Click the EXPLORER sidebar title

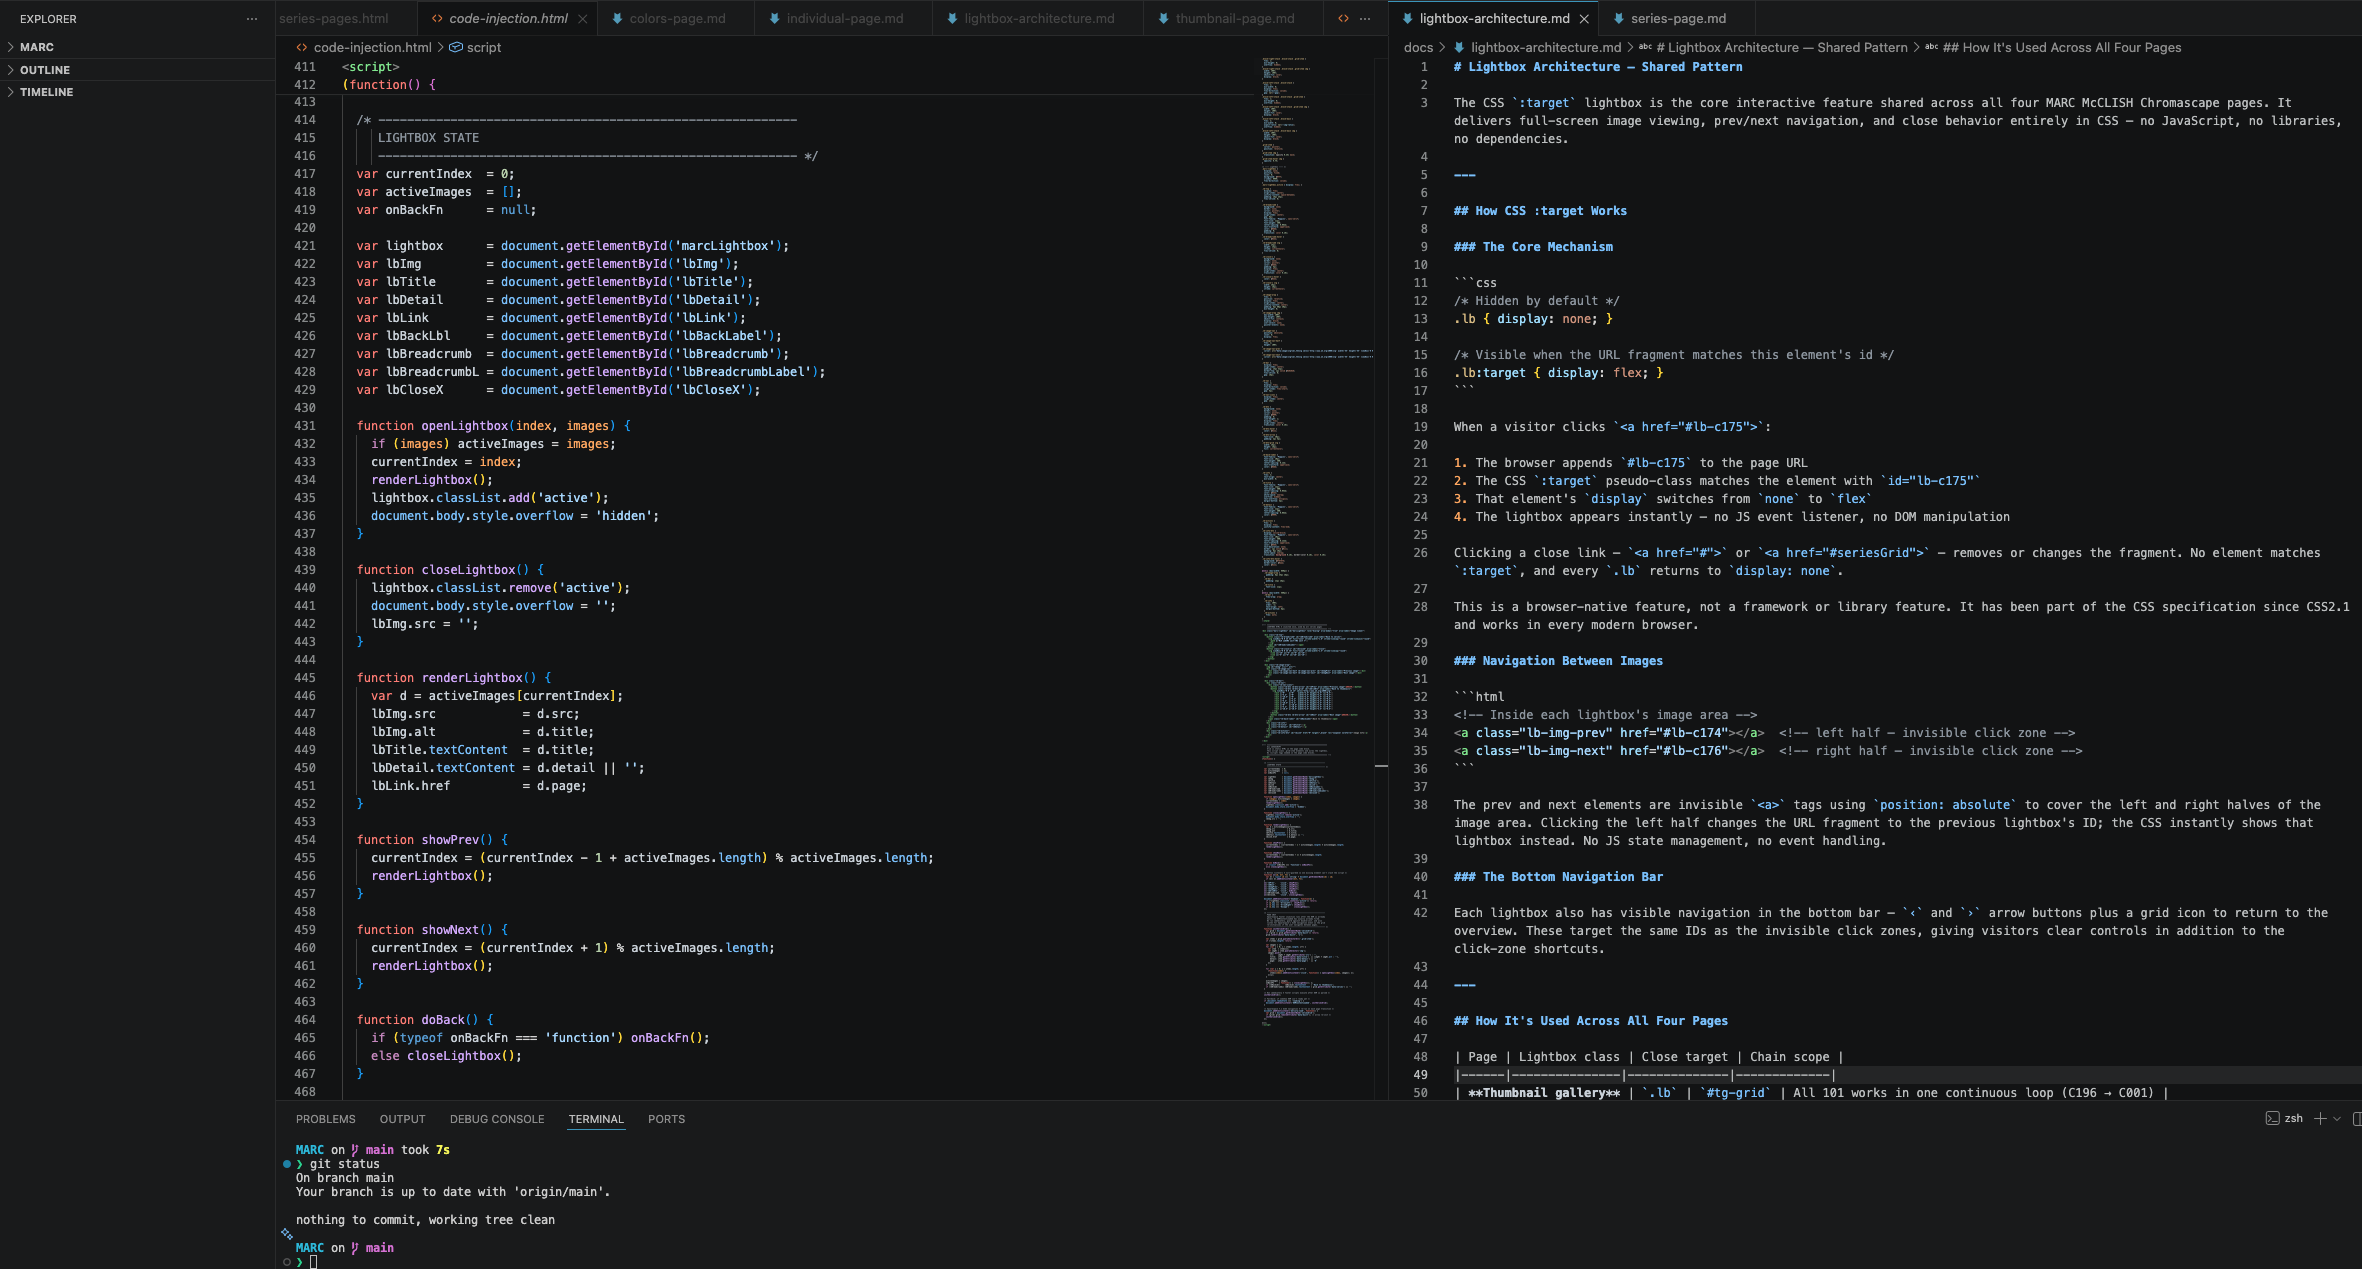tap(48, 19)
